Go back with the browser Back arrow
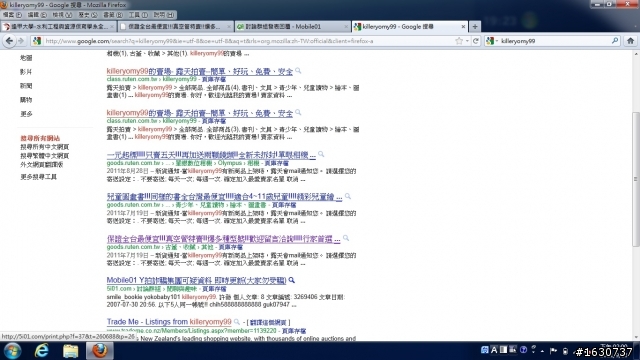The width and height of the screenshot is (640, 360). pos(9,41)
